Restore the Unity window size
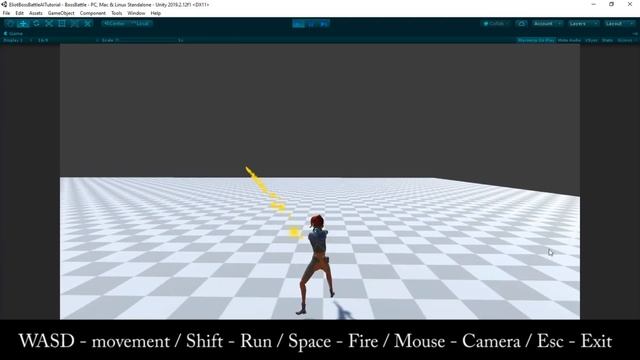The width and height of the screenshot is (640, 360). pyautogui.click(x=611, y=4)
